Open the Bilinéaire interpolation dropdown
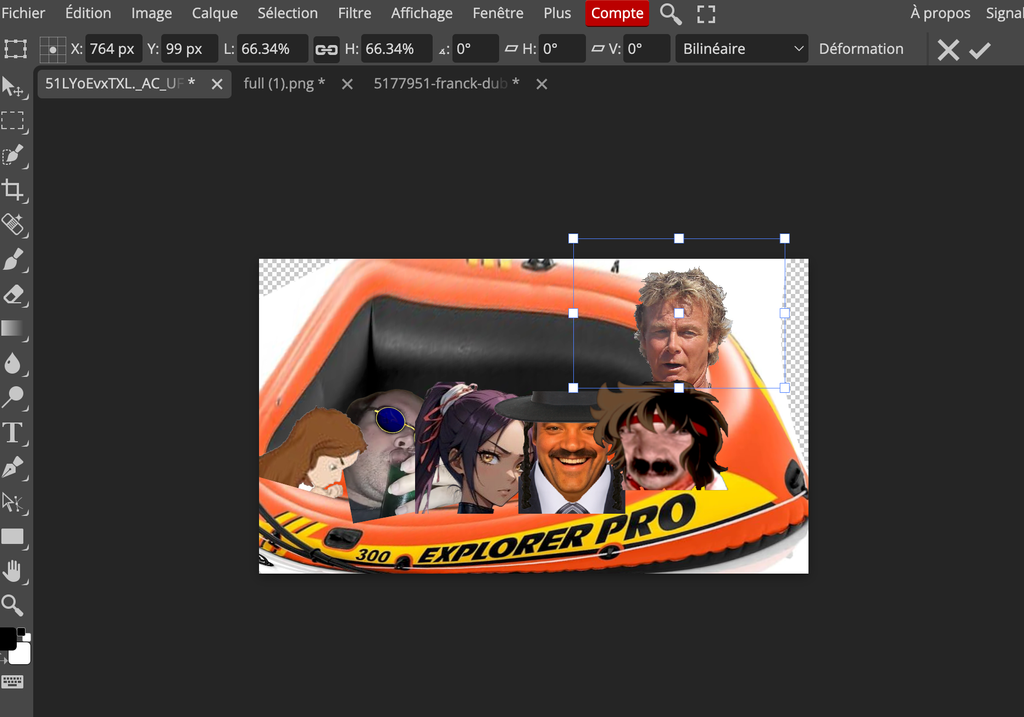Viewport: 1024px width, 717px height. point(742,49)
